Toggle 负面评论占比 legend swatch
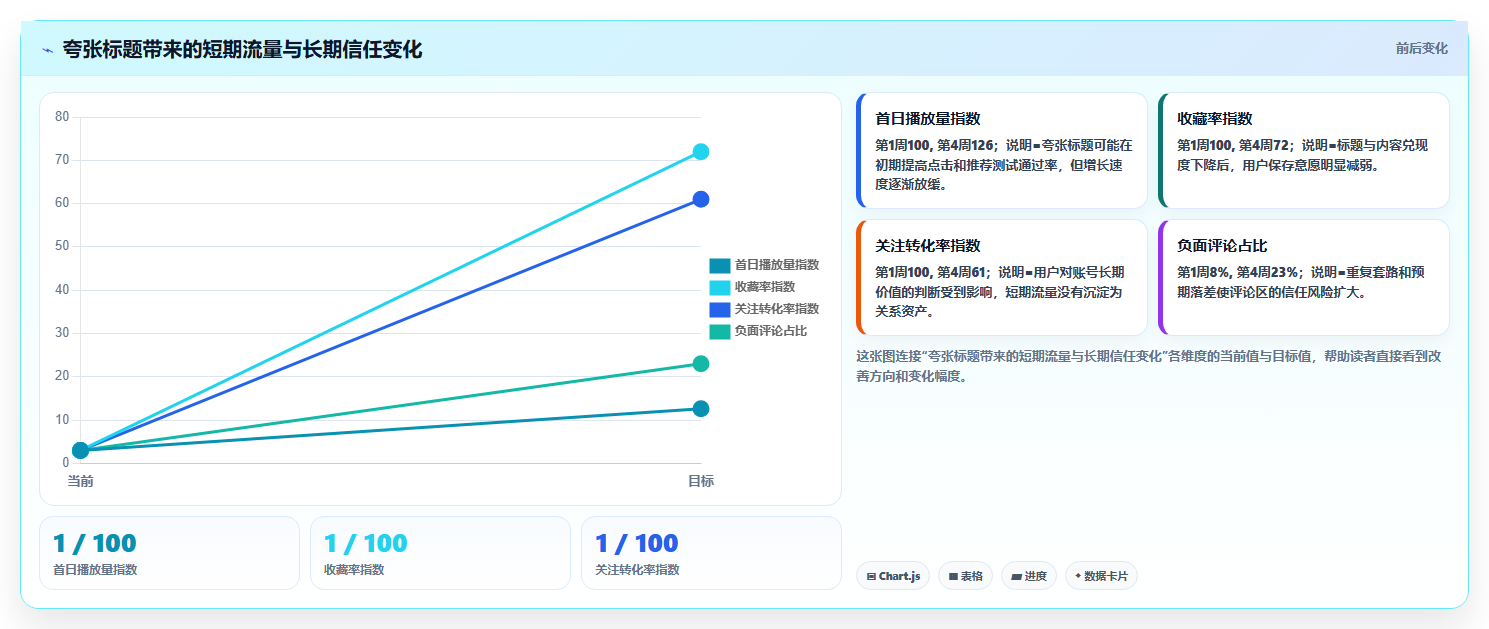This screenshot has height=629, width=1489. 720,332
